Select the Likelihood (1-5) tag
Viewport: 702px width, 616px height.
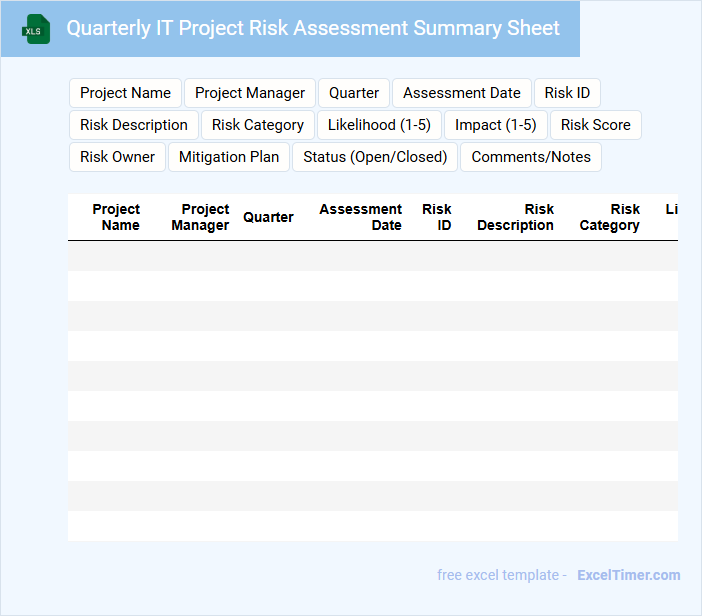379,125
